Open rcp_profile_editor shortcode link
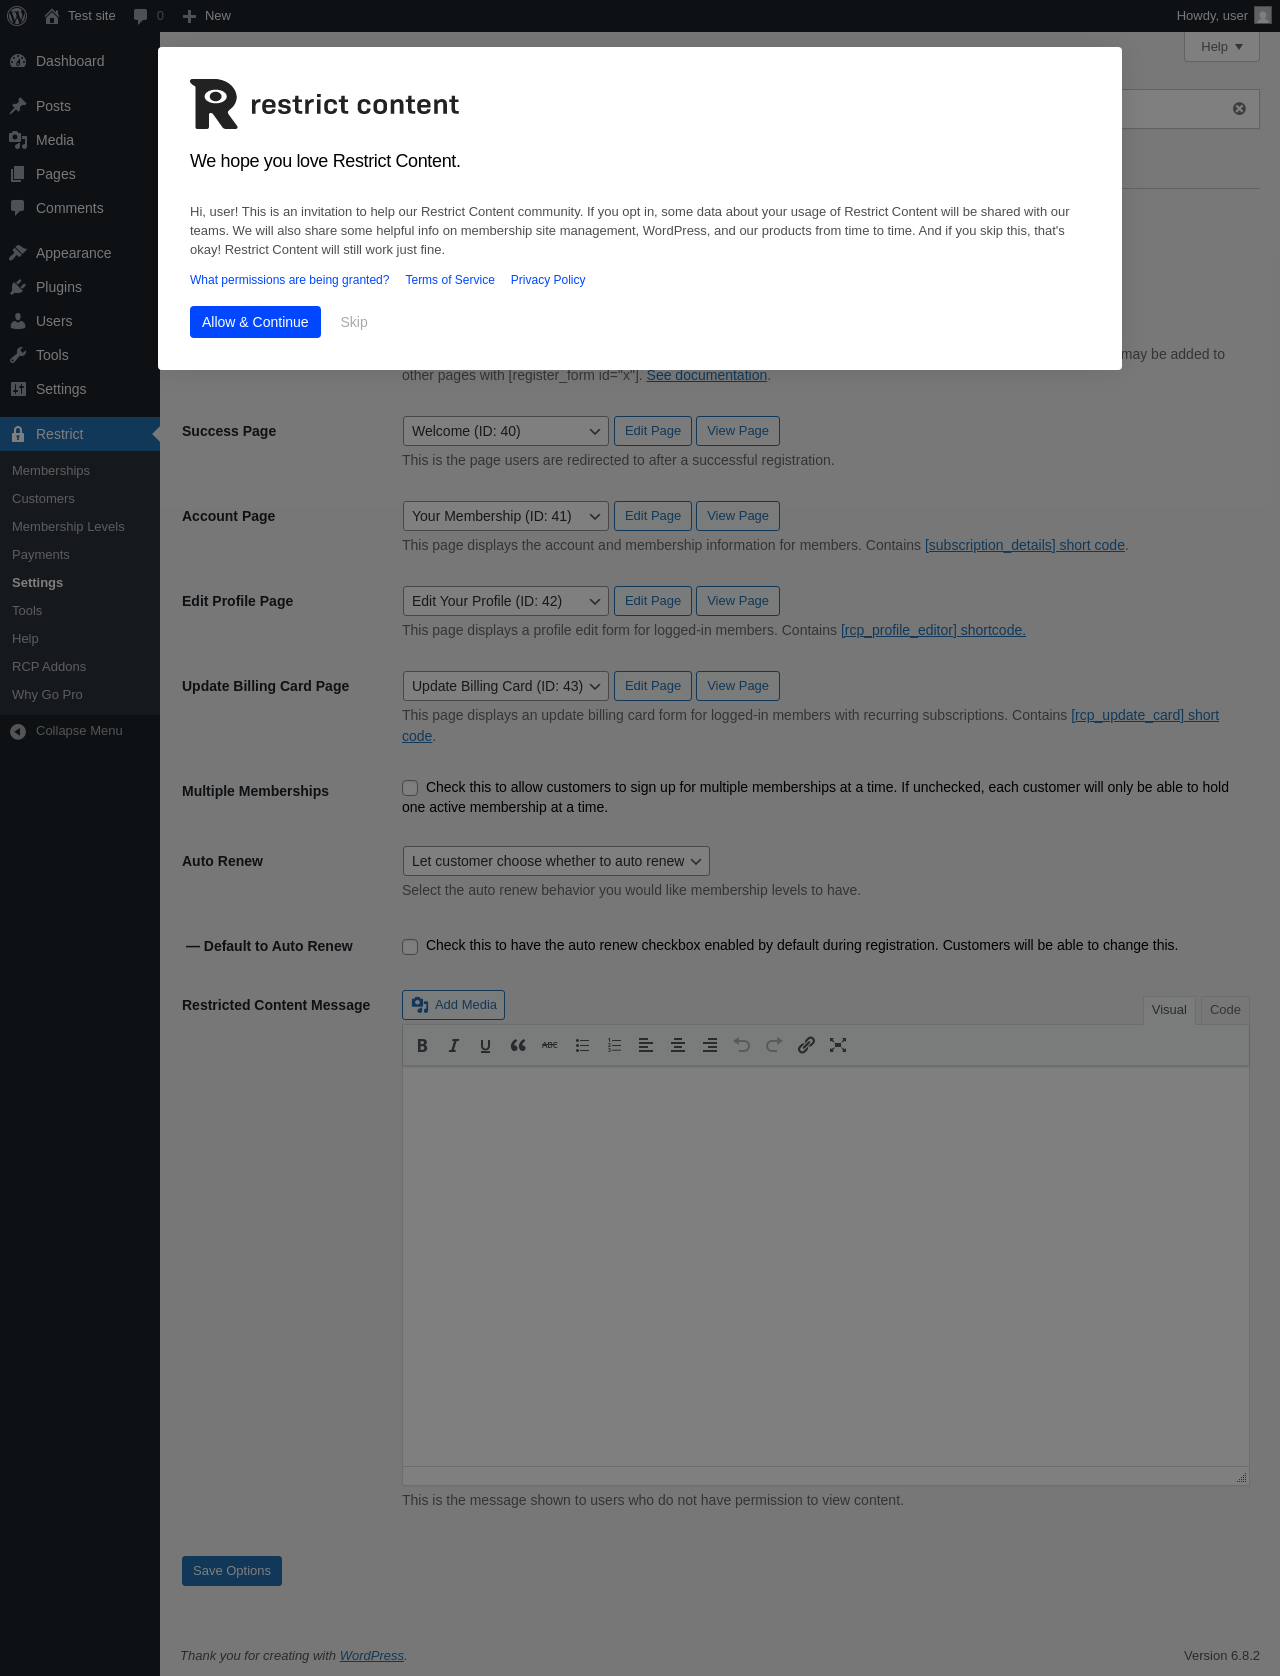 933,630
